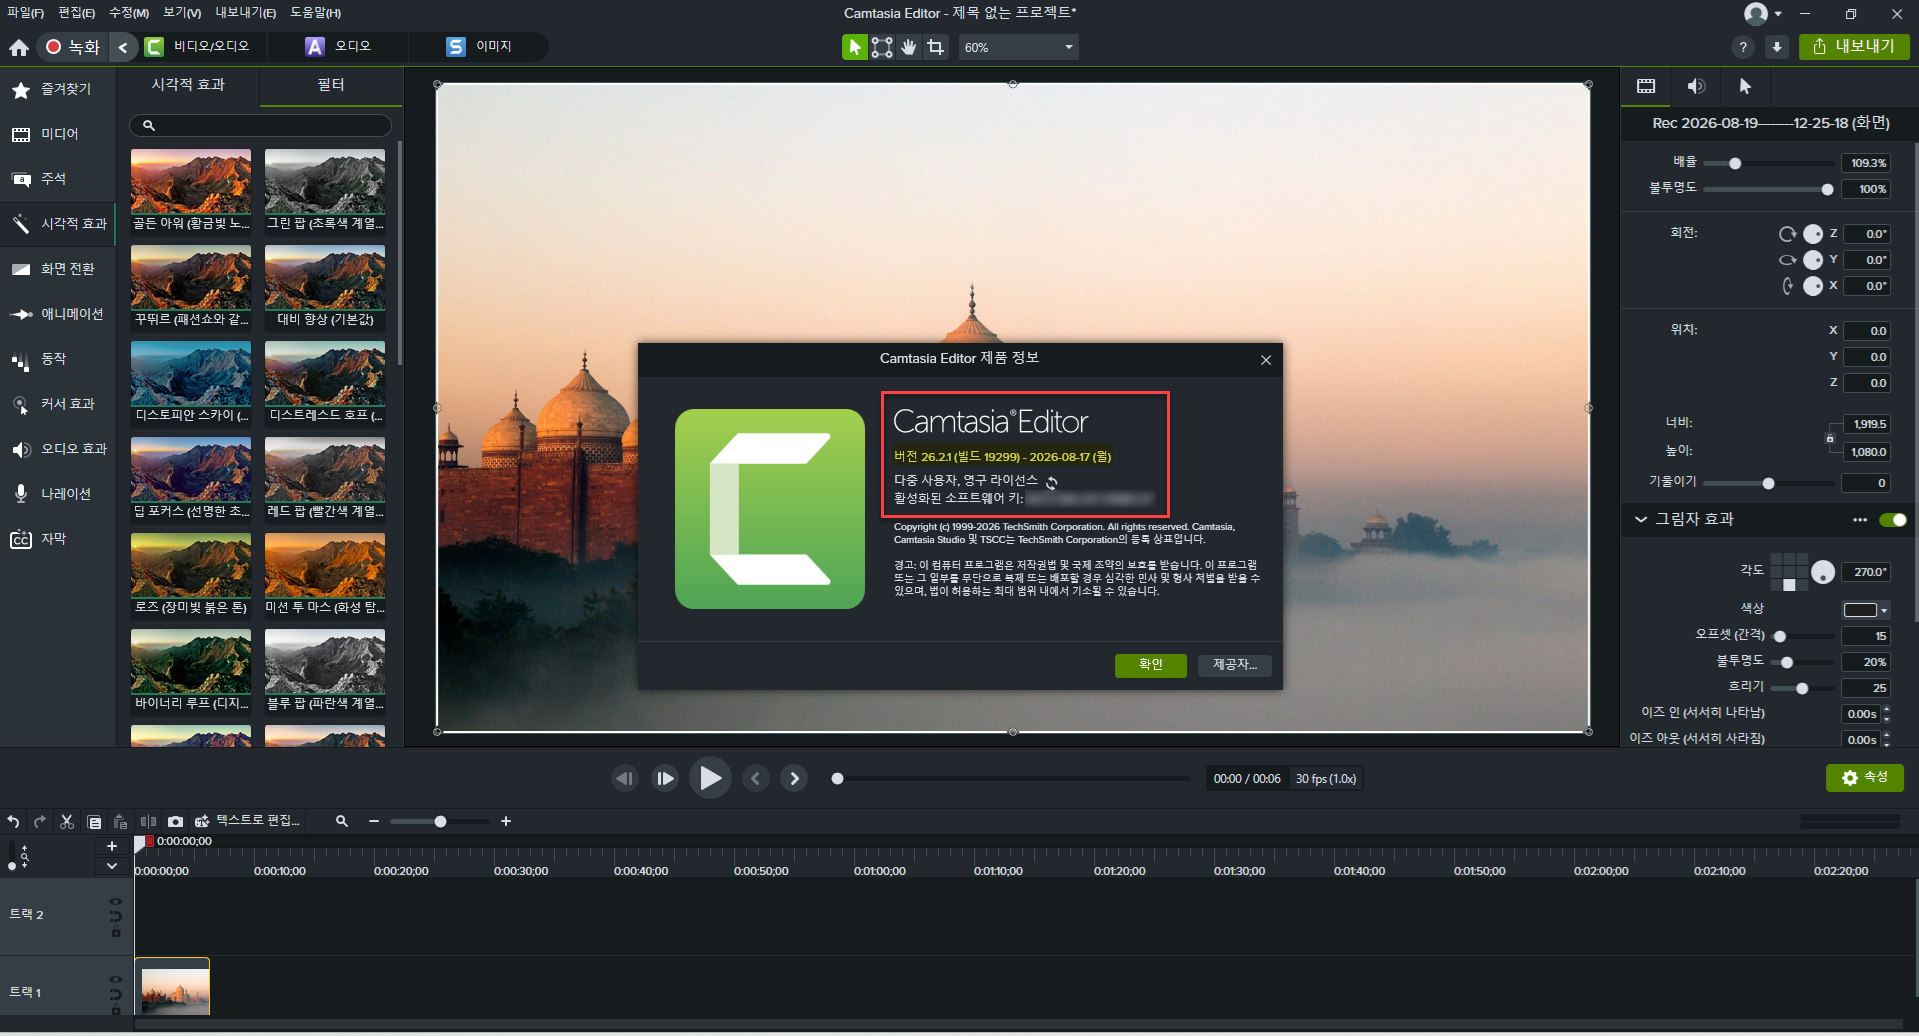Undo the last action in timeline toolbar
Image resolution: width=1919 pixels, height=1036 pixels.
(13, 821)
